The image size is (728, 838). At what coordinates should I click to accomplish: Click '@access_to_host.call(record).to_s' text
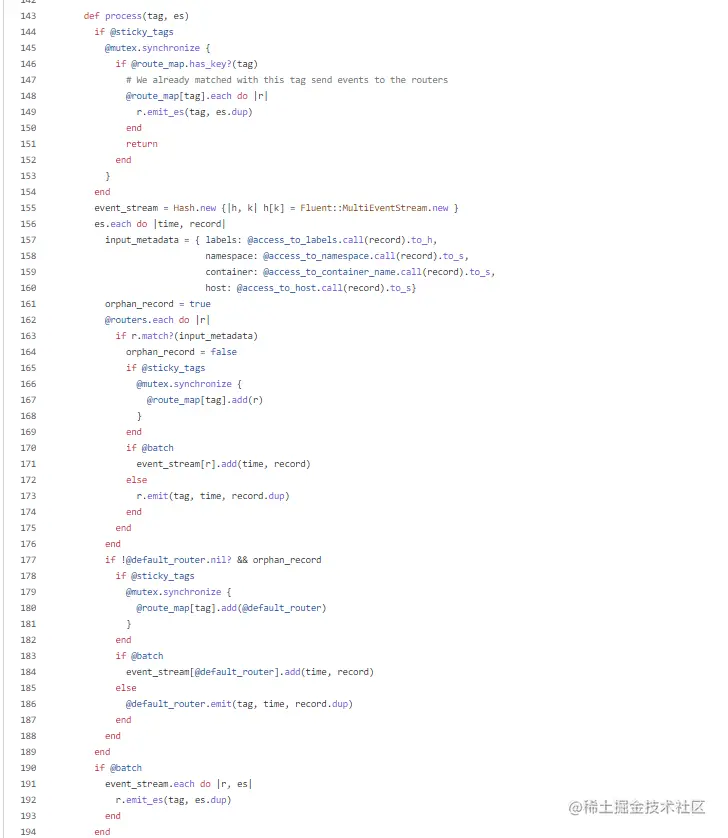pos(324,288)
